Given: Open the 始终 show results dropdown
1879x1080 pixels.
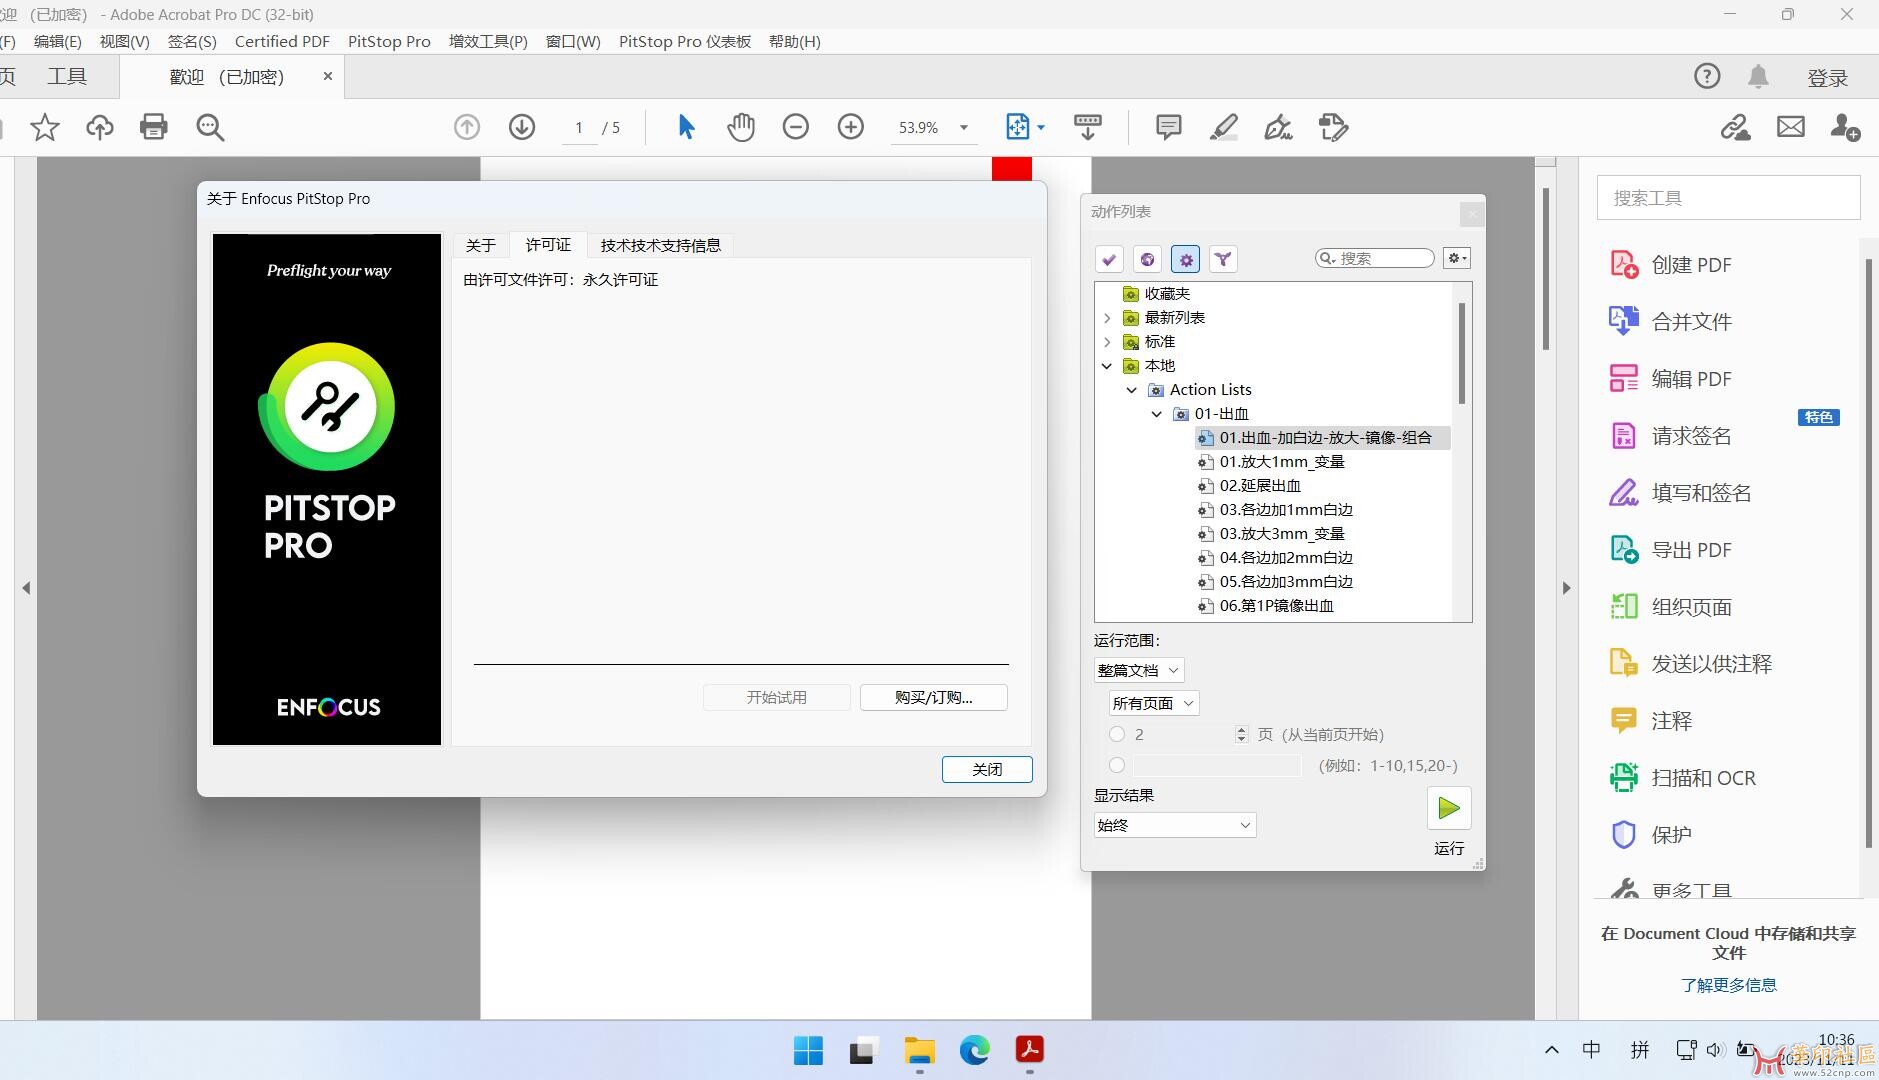Looking at the screenshot, I should coord(1174,825).
